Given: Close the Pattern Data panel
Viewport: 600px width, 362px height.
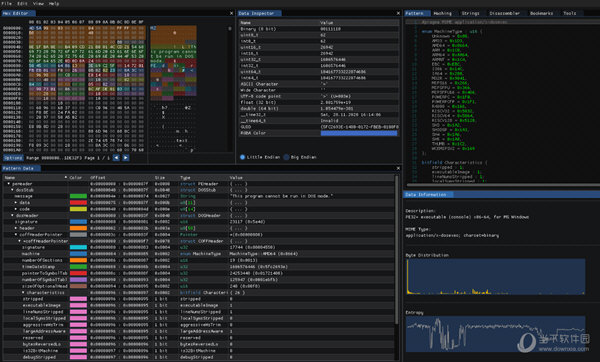Looking at the screenshot, I should (398, 168).
